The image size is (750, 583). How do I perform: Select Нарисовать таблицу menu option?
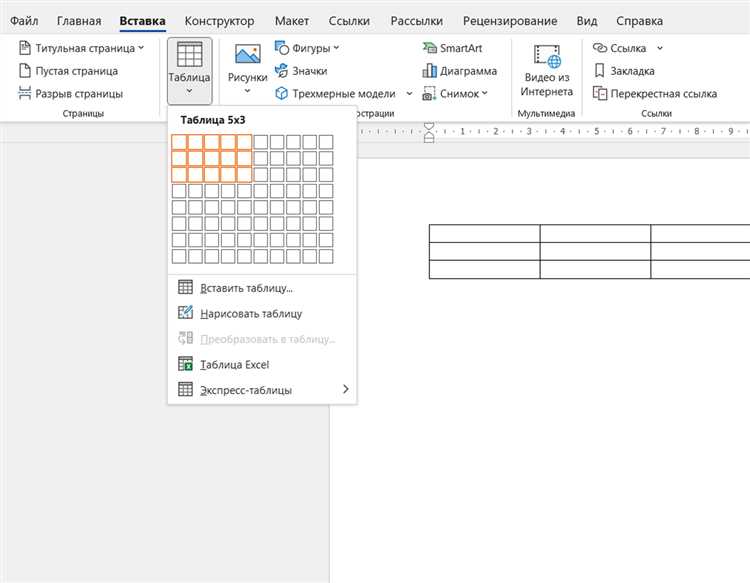pos(251,313)
